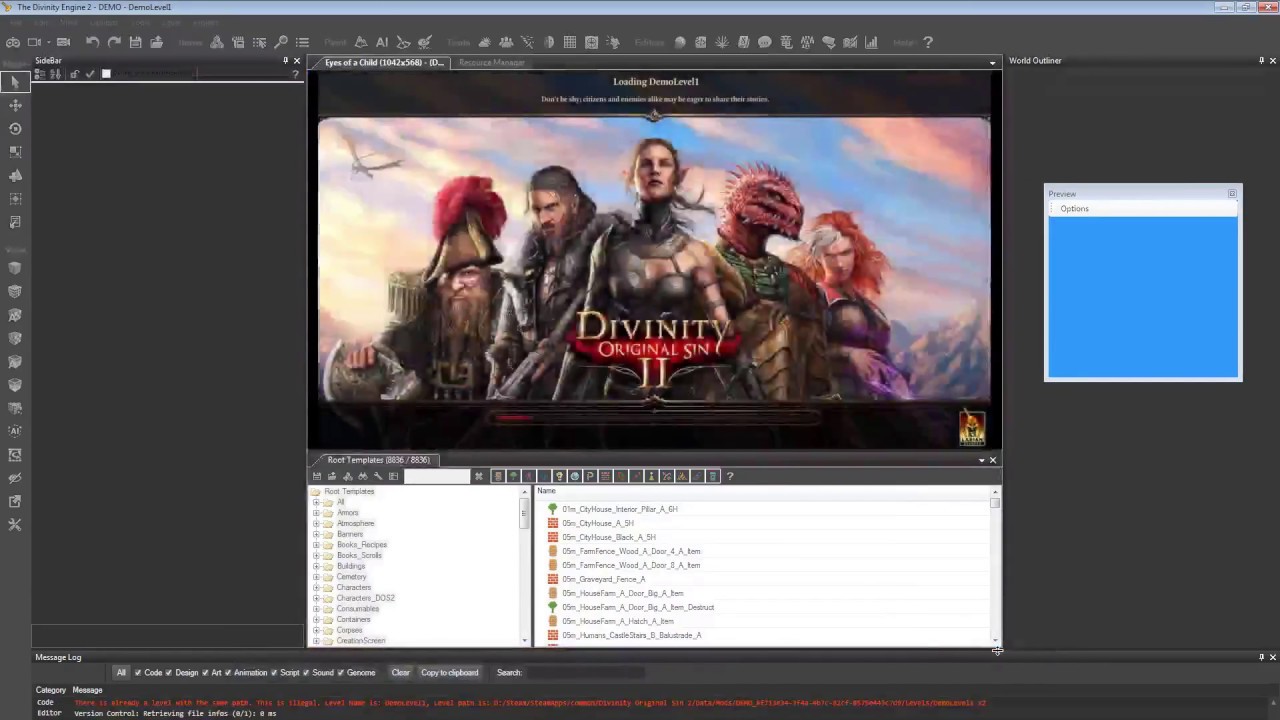Screen dimensions: 1280x720
Task: Click the help question mark in Root Templates toolbar
Action: 730,476
